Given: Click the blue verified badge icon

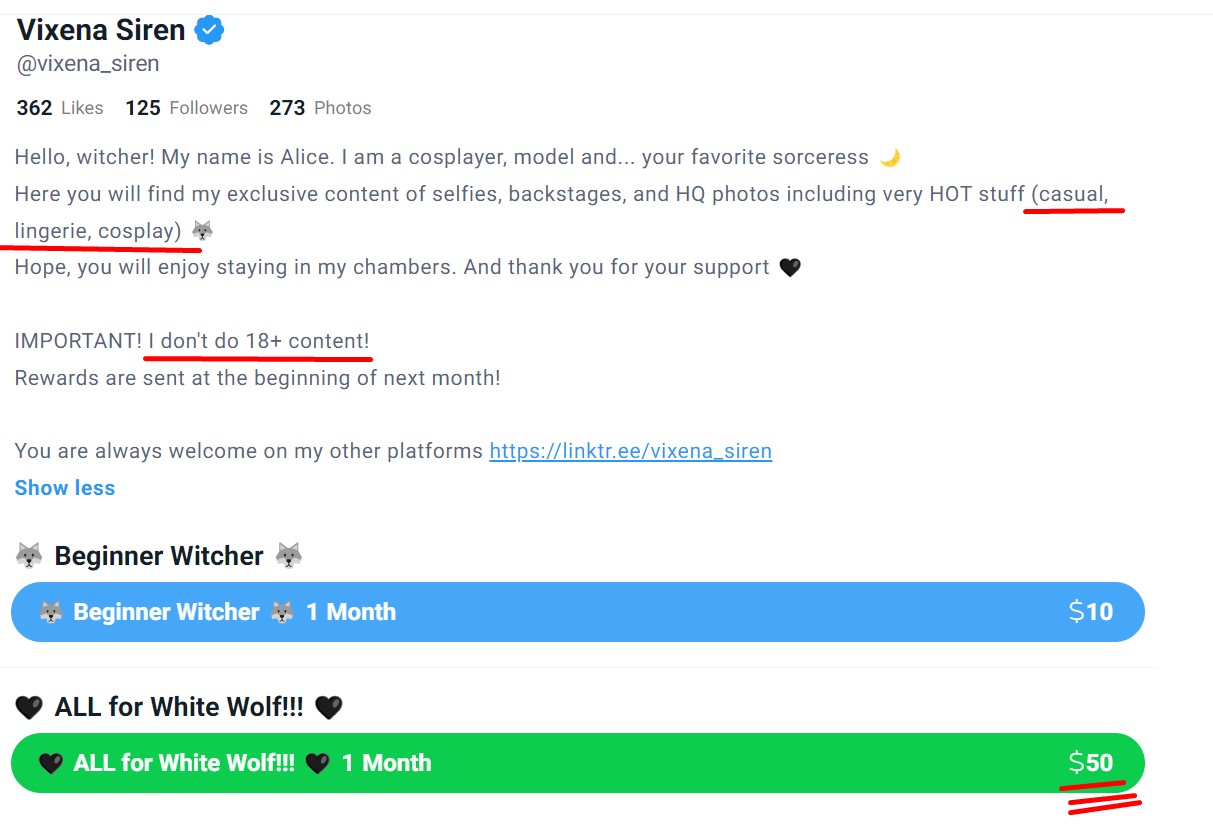Looking at the screenshot, I should coord(209,31).
